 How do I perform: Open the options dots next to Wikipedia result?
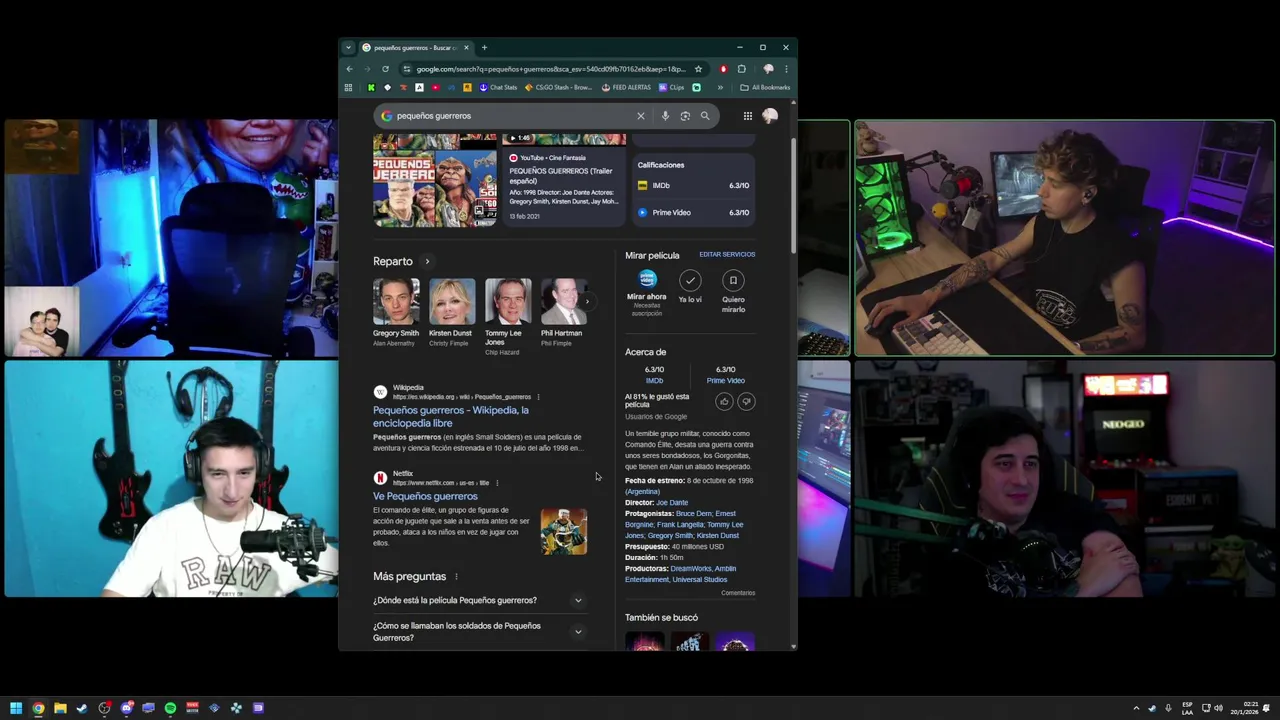click(538, 397)
